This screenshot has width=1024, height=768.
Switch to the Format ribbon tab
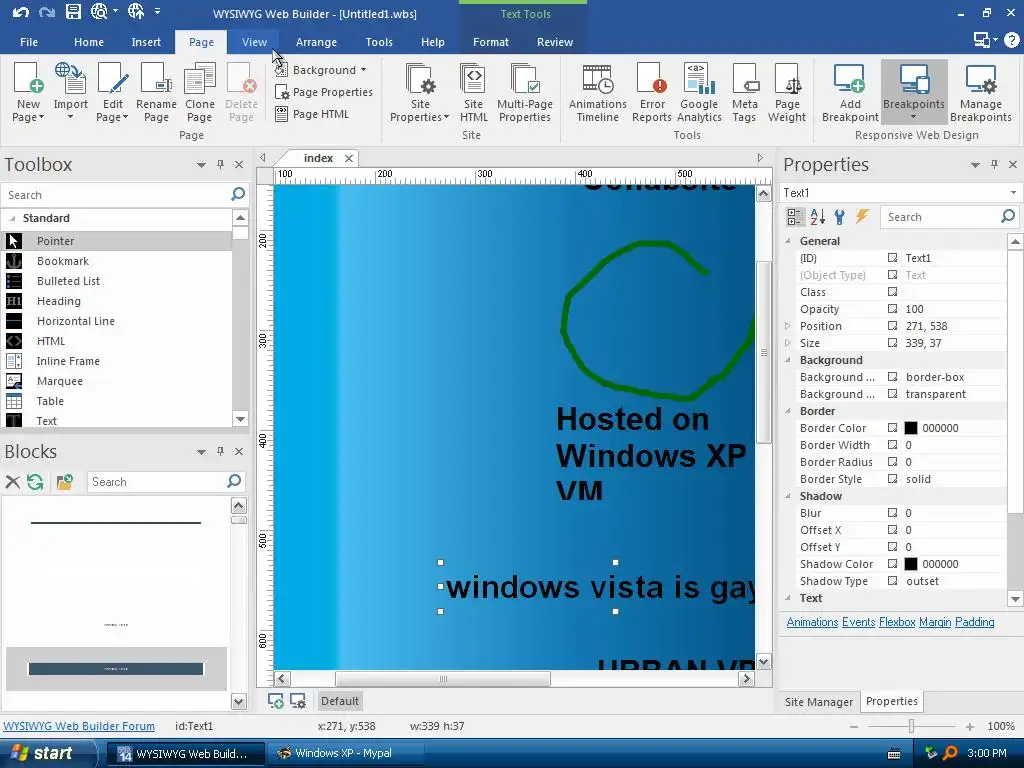[490, 42]
